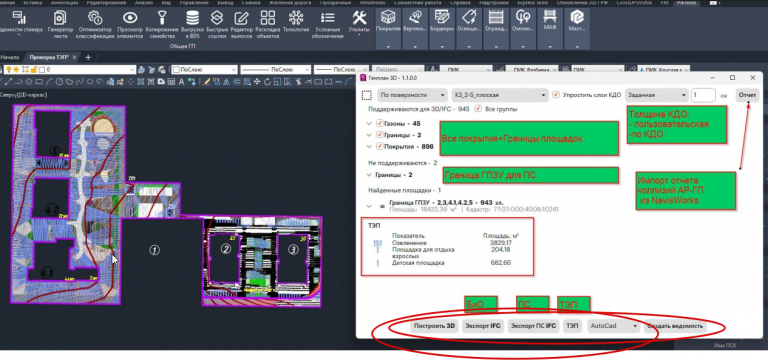Click the Построить 3D button
The width and height of the screenshot is (768, 360).
(434, 326)
